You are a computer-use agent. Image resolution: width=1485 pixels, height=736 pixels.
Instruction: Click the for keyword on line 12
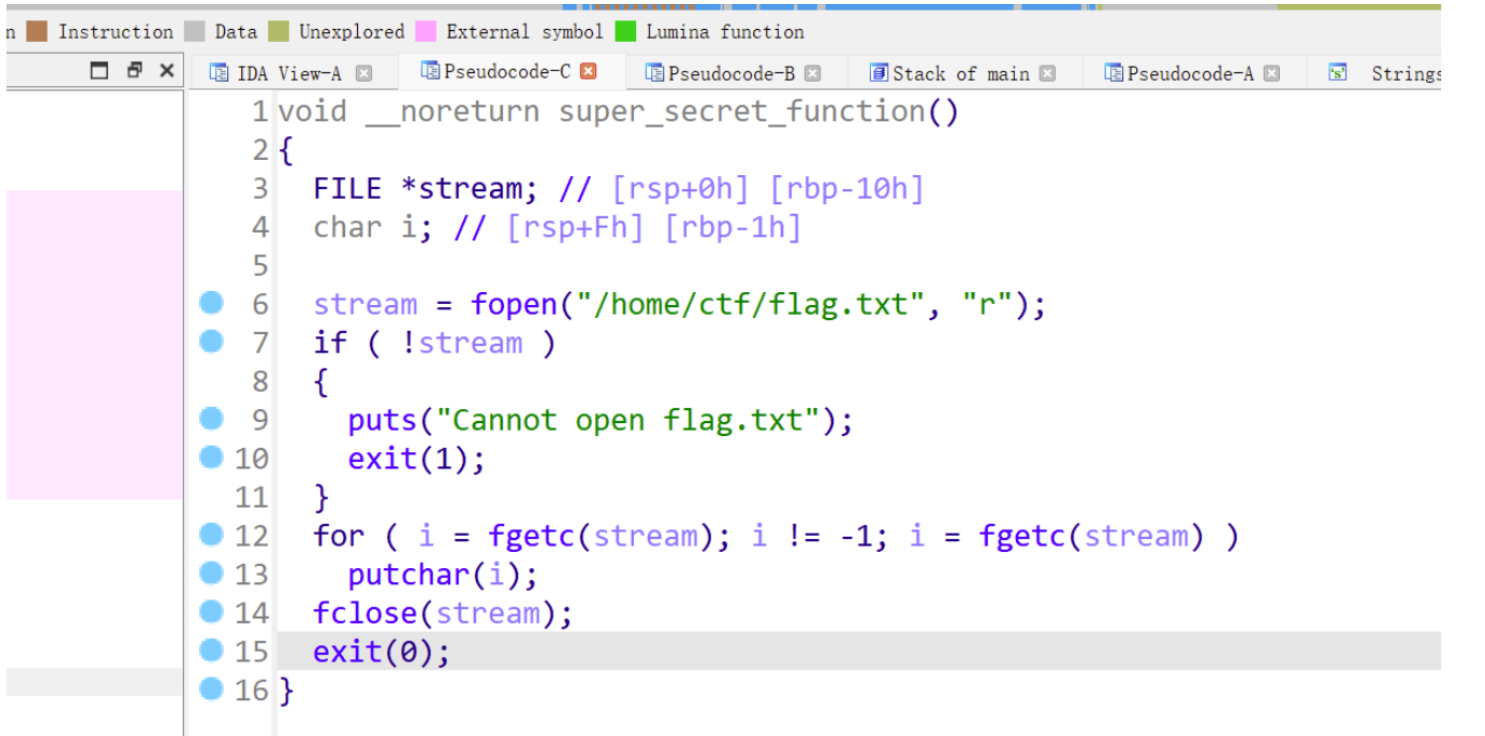pyautogui.click(x=339, y=536)
